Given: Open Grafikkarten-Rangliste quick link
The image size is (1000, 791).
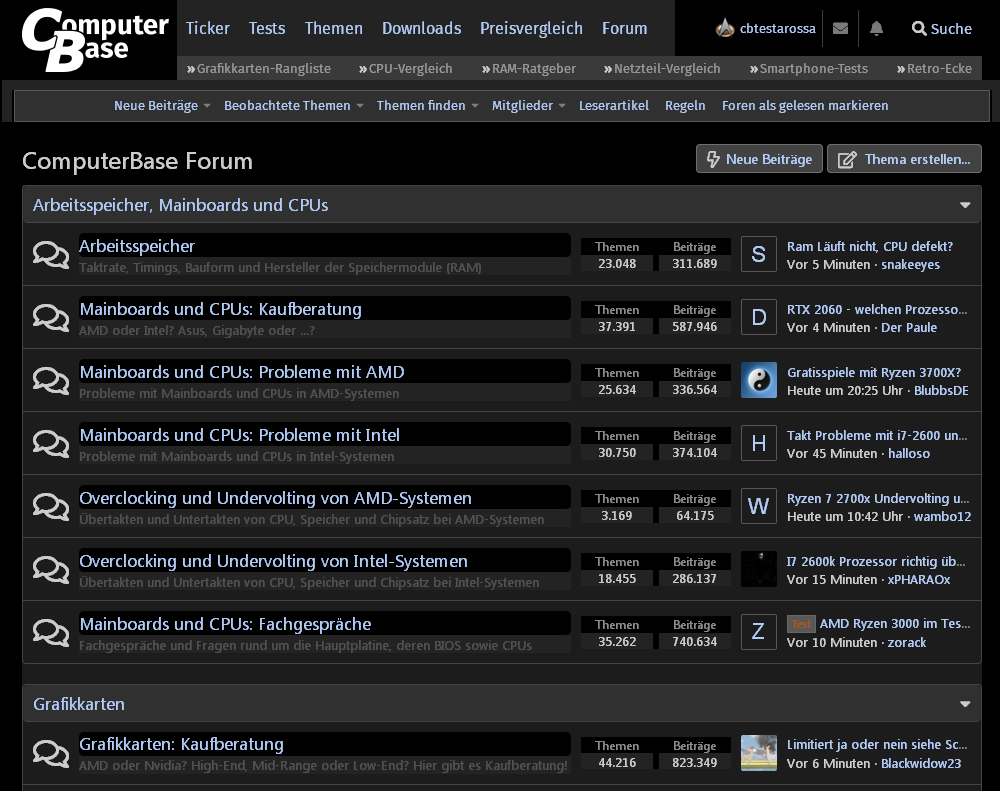Looking at the screenshot, I should click(x=259, y=69).
